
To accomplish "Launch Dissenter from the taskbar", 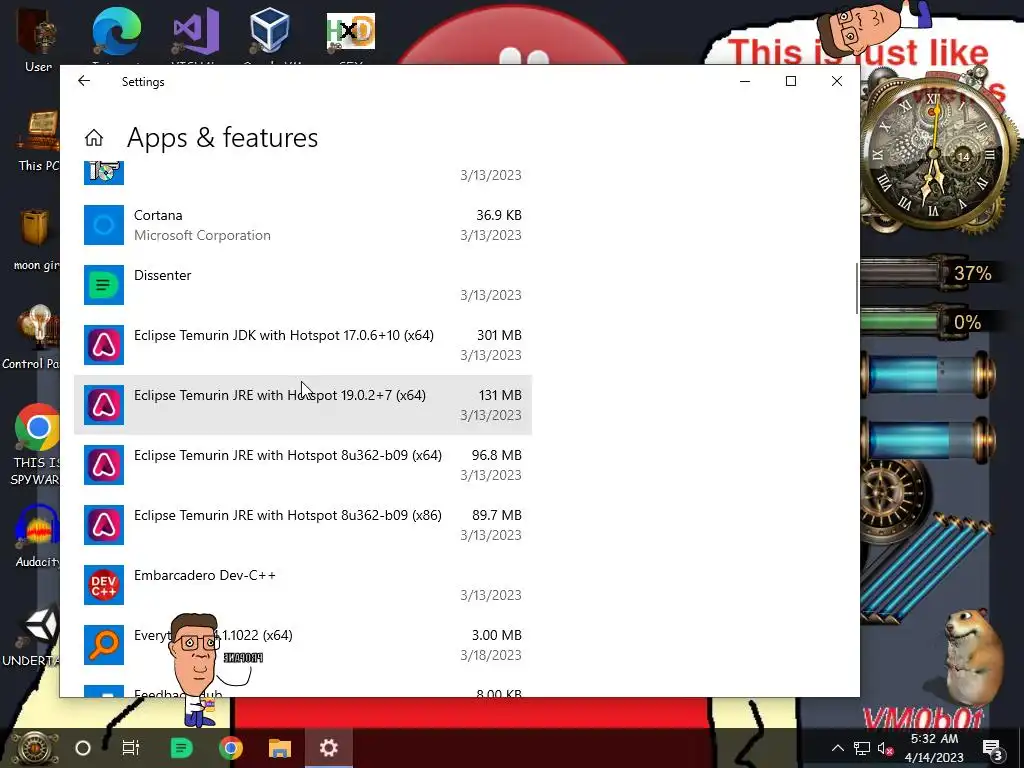I will (181, 748).
